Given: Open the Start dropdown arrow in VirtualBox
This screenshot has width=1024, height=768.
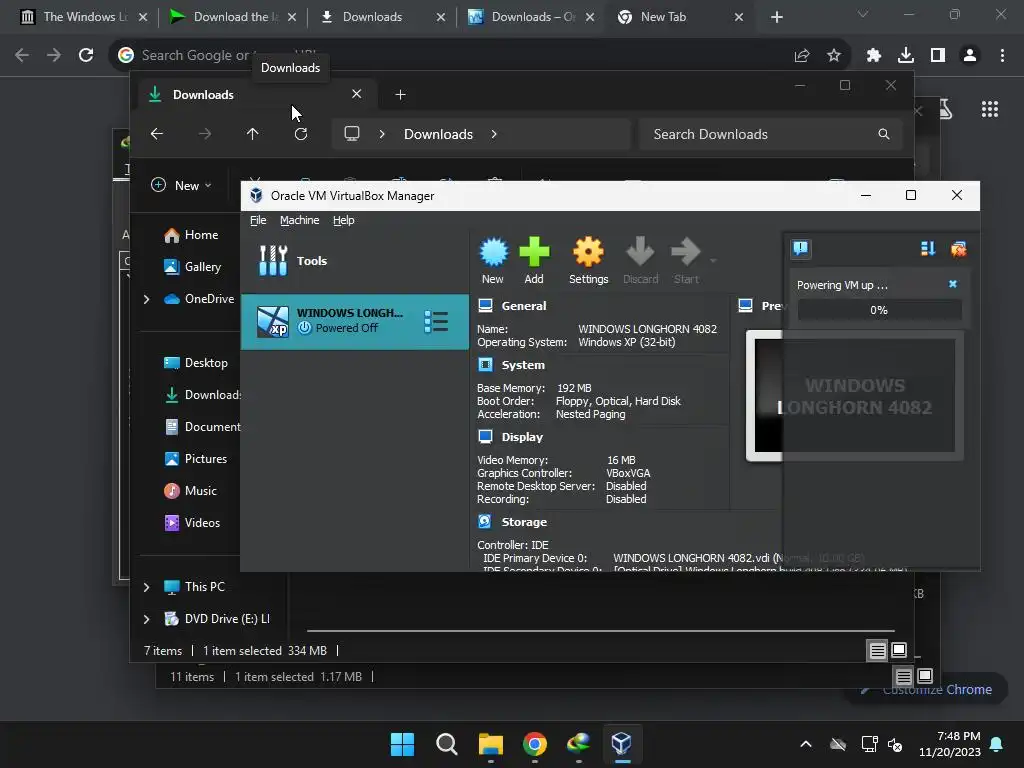Looking at the screenshot, I should (x=713, y=261).
